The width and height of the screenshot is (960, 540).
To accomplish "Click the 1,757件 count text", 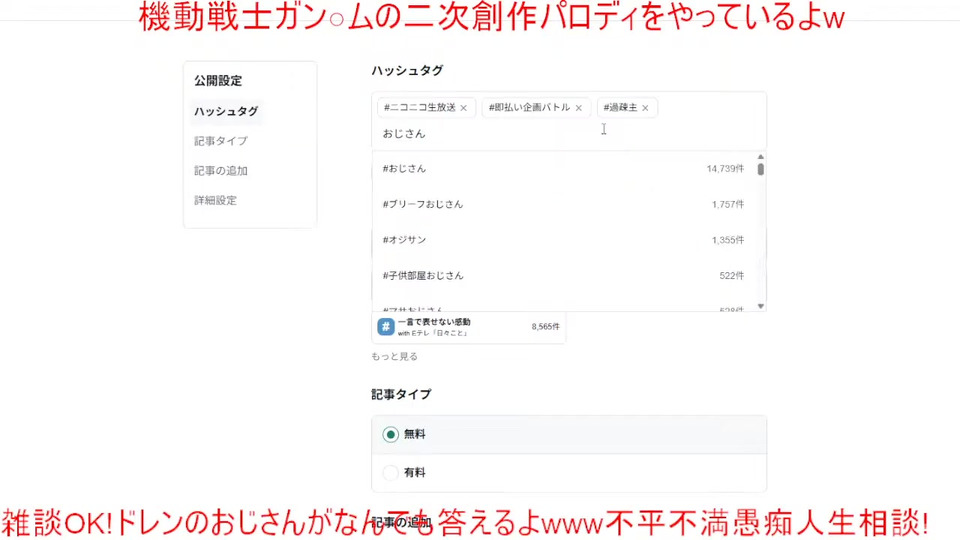I will pyautogui.click(x=728, y=204).
